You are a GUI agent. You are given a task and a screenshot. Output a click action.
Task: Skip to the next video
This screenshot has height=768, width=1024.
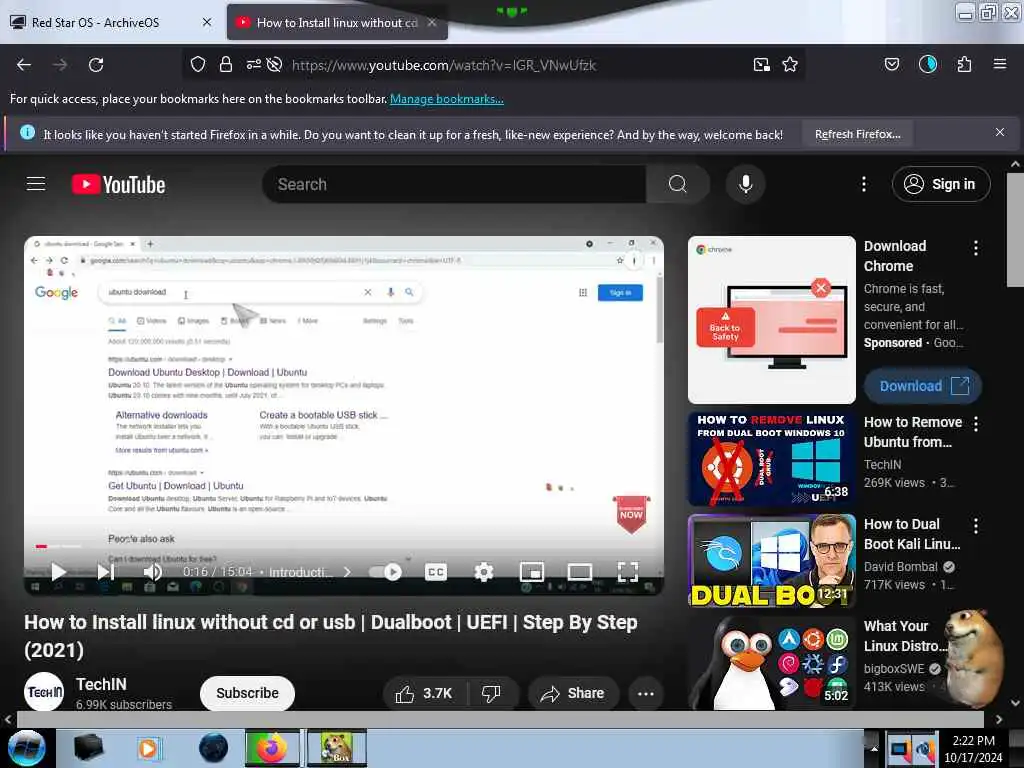coord(106,572)
